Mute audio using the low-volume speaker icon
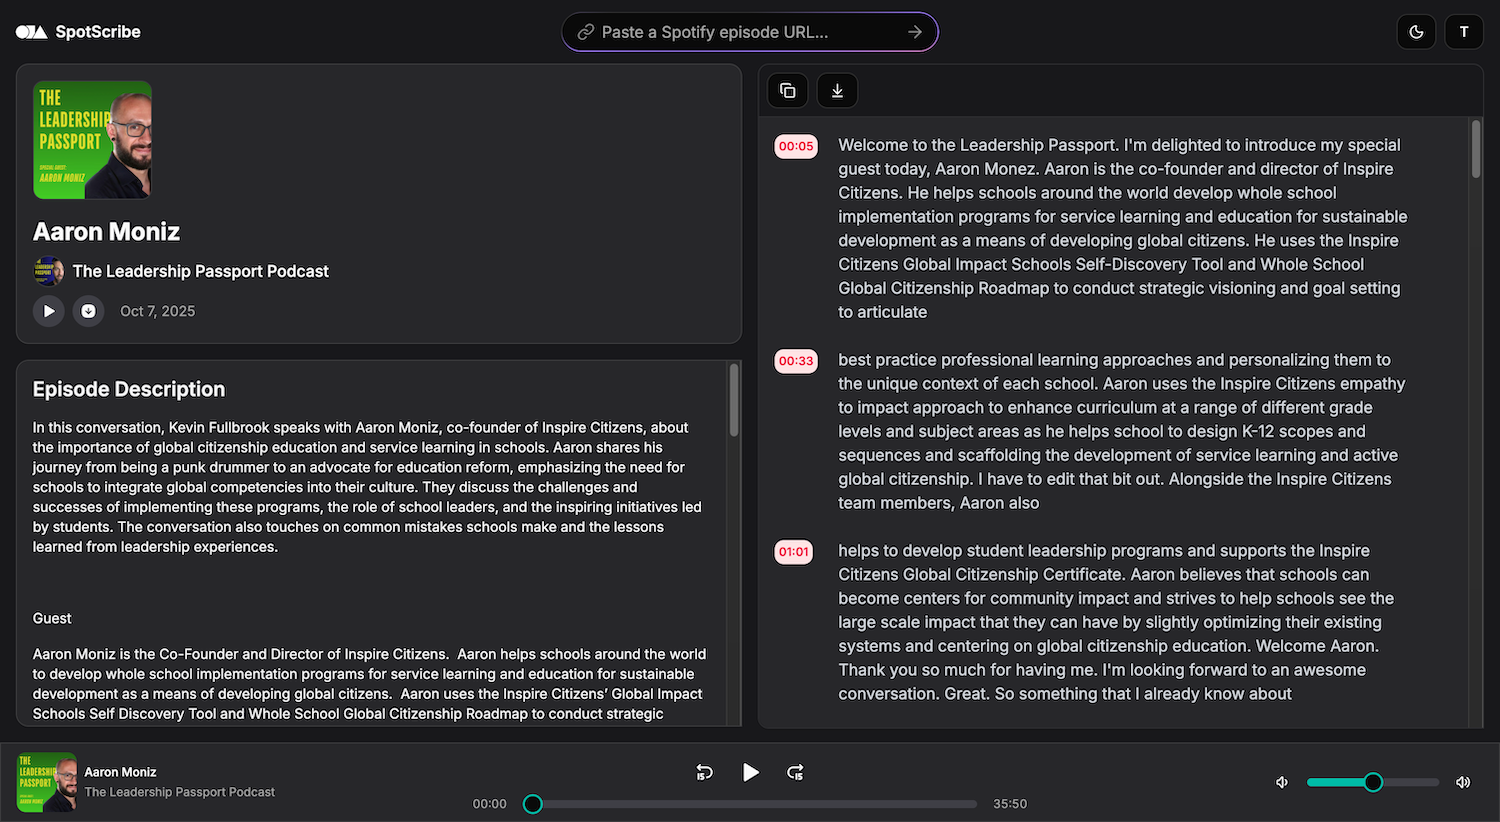 tap(1282, 782)
